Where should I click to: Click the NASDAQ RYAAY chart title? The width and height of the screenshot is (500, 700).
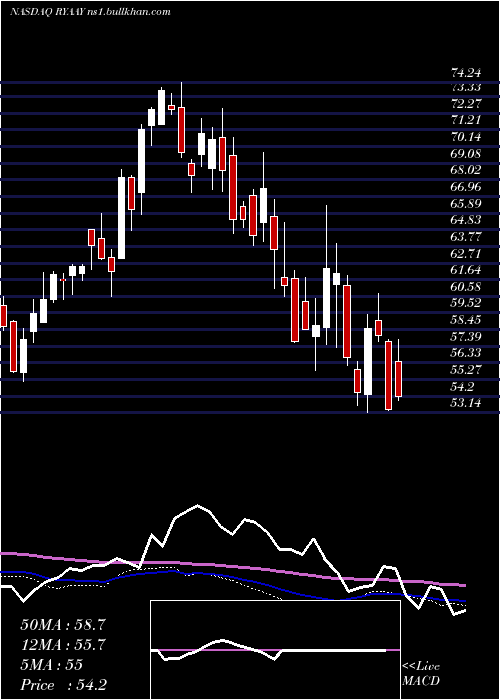(x=90, y=12)
